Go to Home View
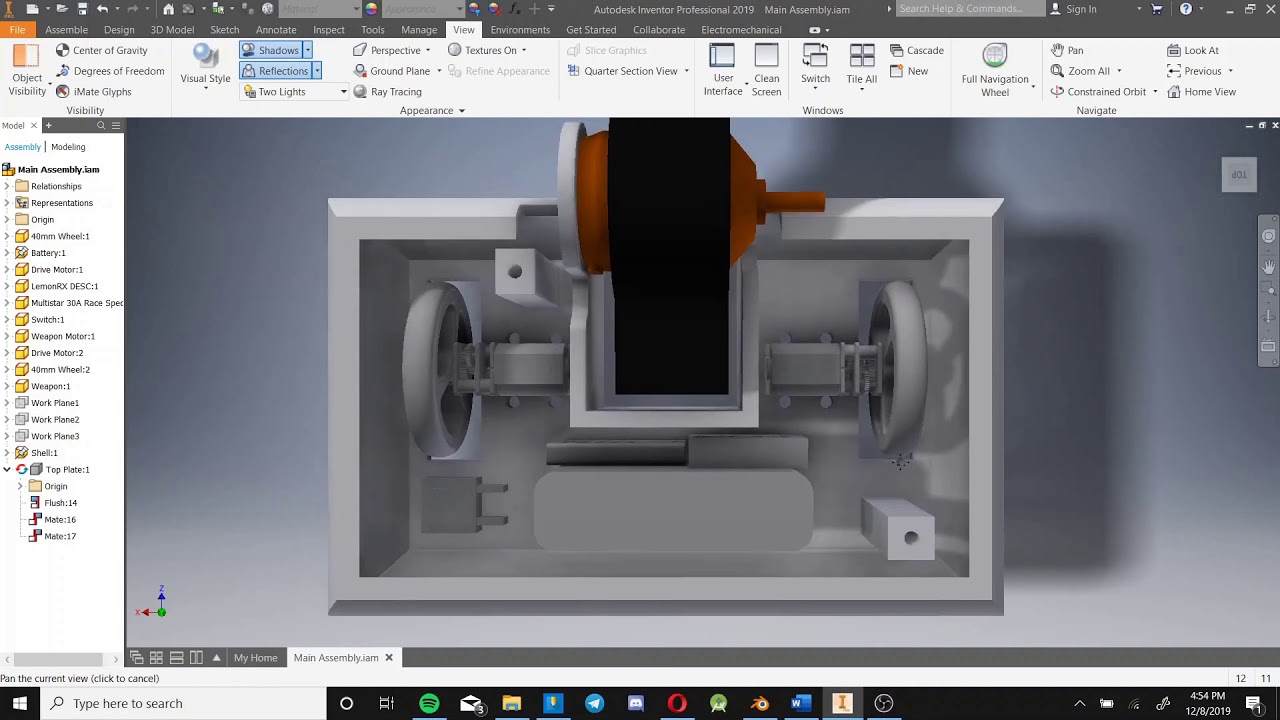 click(x=1201, y=92)
